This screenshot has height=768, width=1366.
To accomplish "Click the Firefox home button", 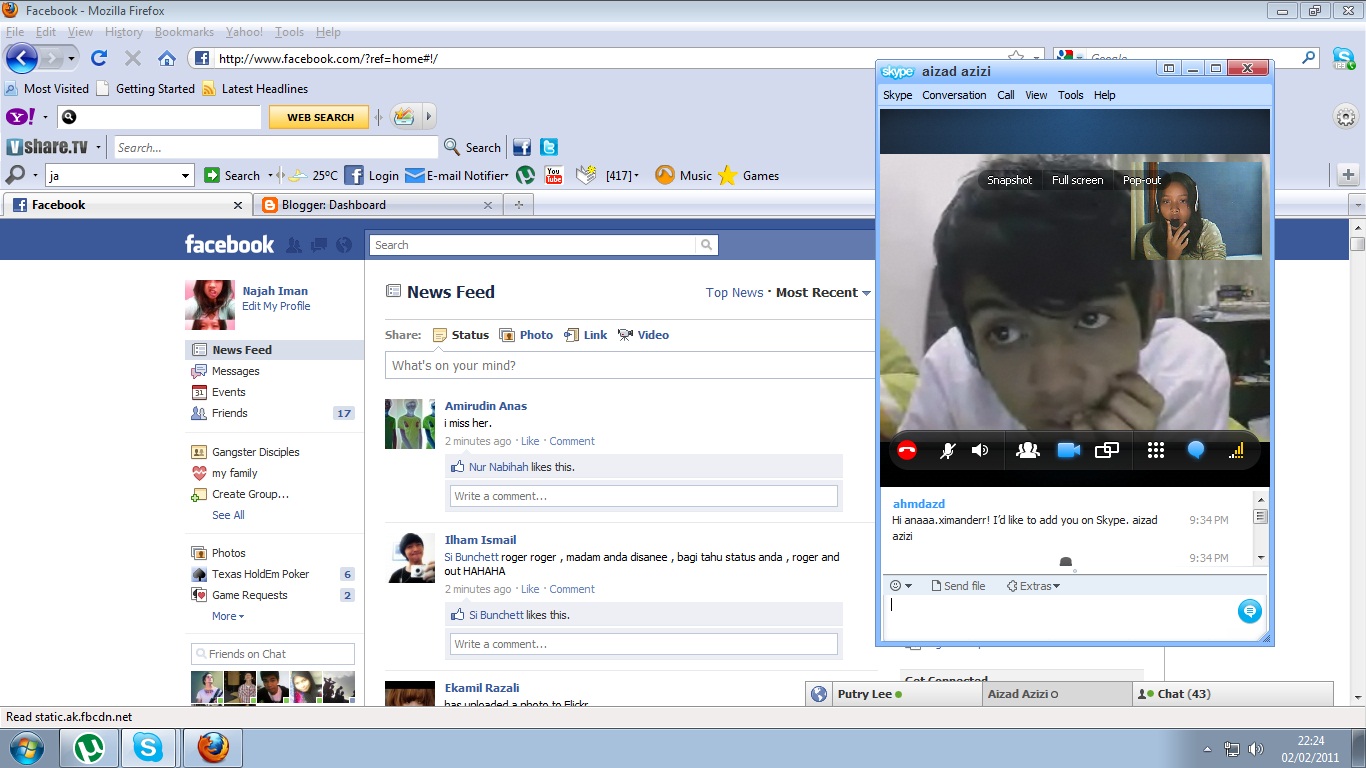I will tap(167, 58).
